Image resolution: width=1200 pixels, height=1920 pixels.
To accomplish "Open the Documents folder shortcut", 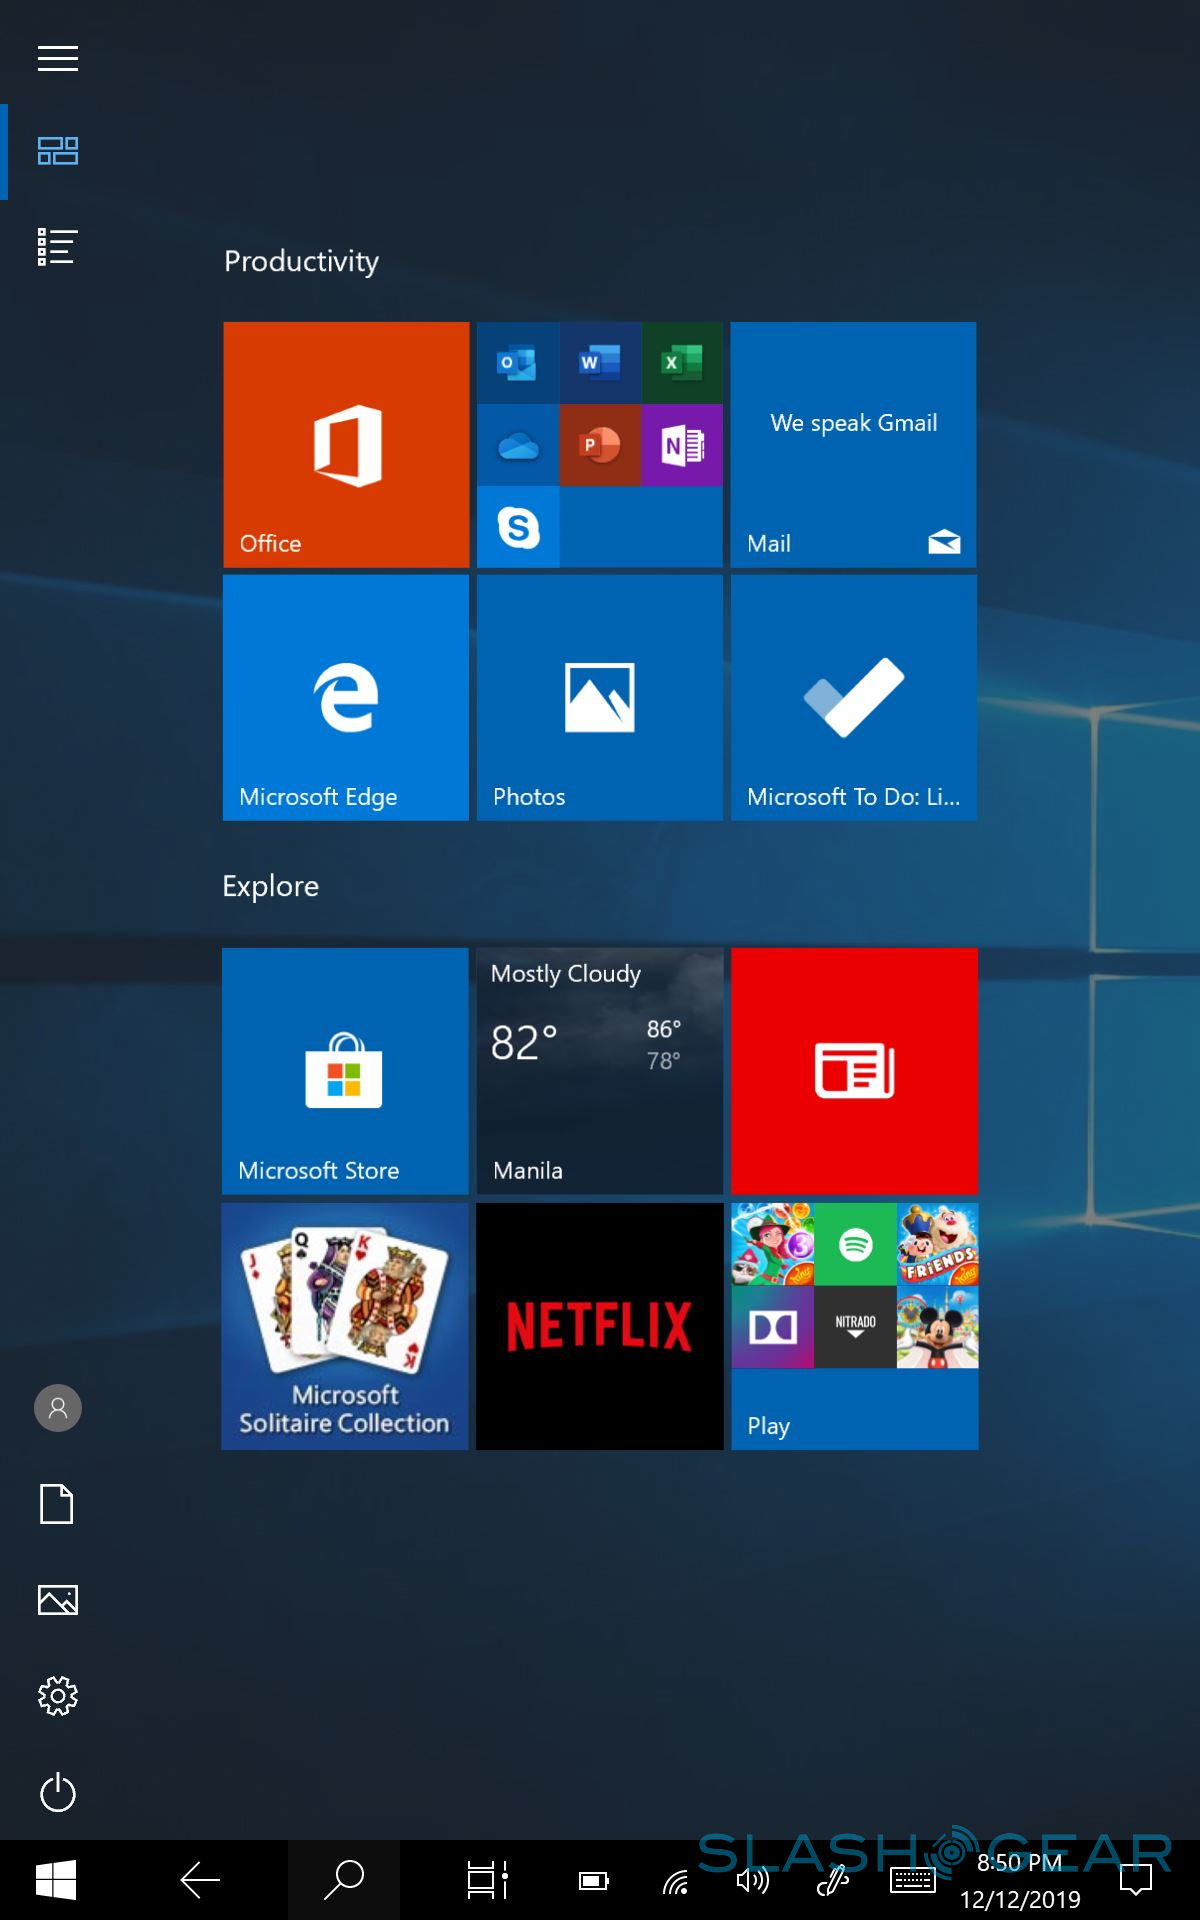I will point(57,1504).
